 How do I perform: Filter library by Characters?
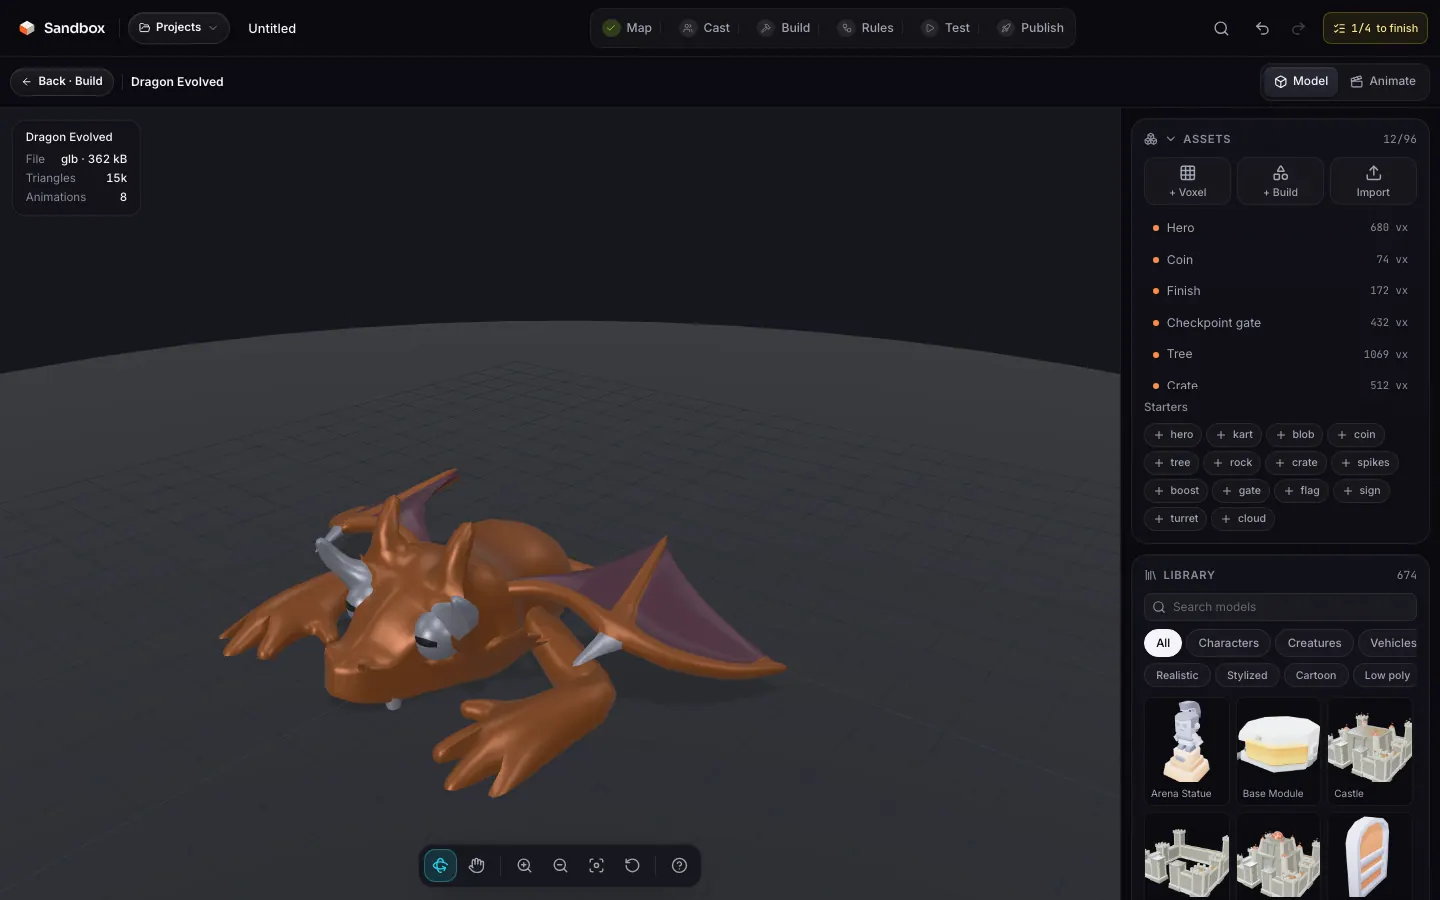tap(1228, 643)
